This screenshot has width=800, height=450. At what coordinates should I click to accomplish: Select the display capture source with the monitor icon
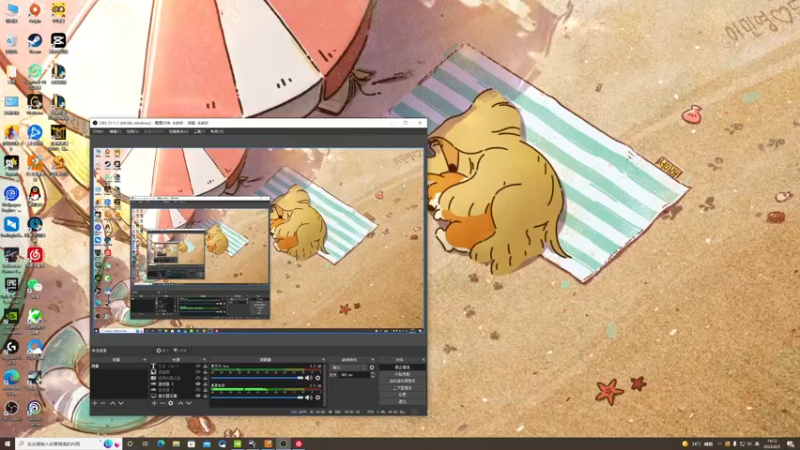(153, 396)
